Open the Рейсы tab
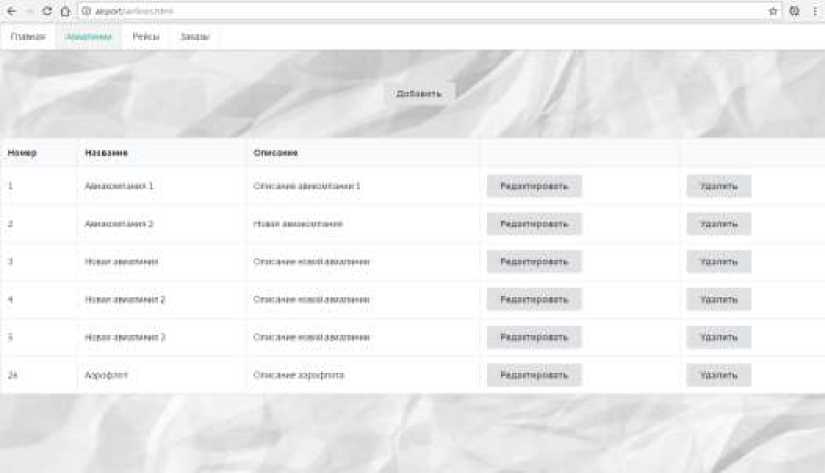The height and width of the screenshot is (473, 825). click(x=146, y=37)
